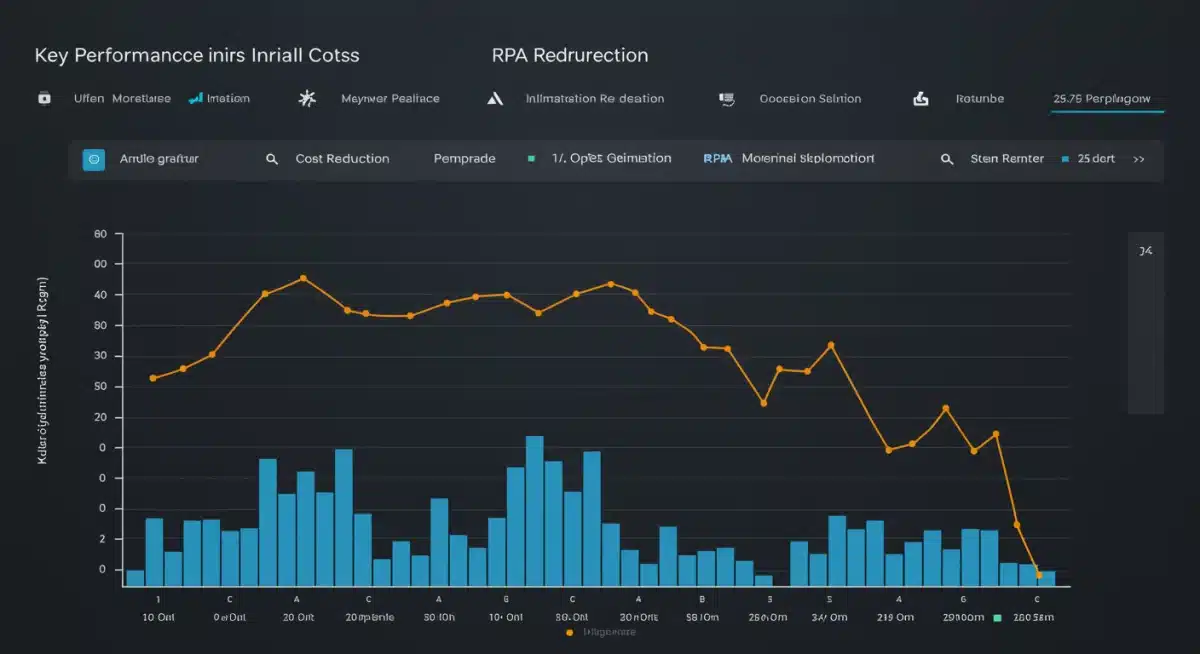Open the Imation trending chart icon
The height and width of the screenshot is (654, 1200).
pyautogui.click(x=194, y=98)
